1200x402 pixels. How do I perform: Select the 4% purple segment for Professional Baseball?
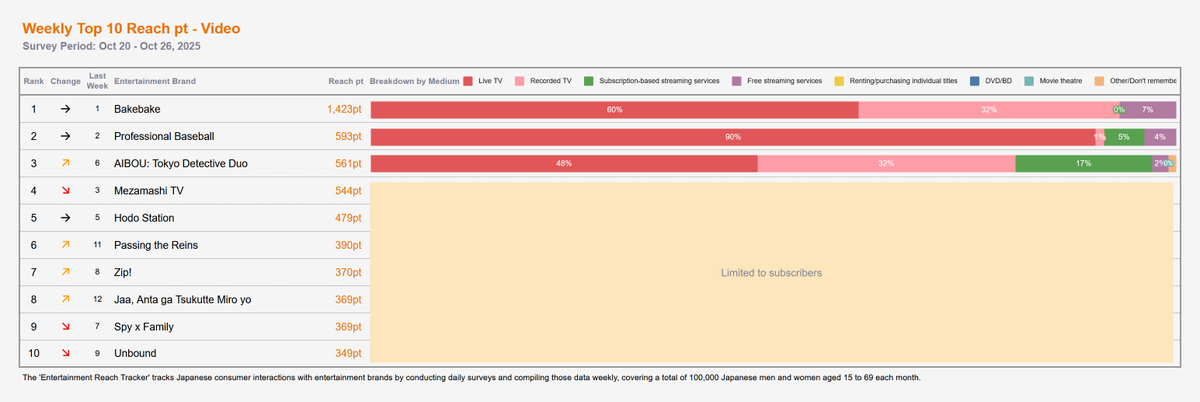(x=1160, y=136)
